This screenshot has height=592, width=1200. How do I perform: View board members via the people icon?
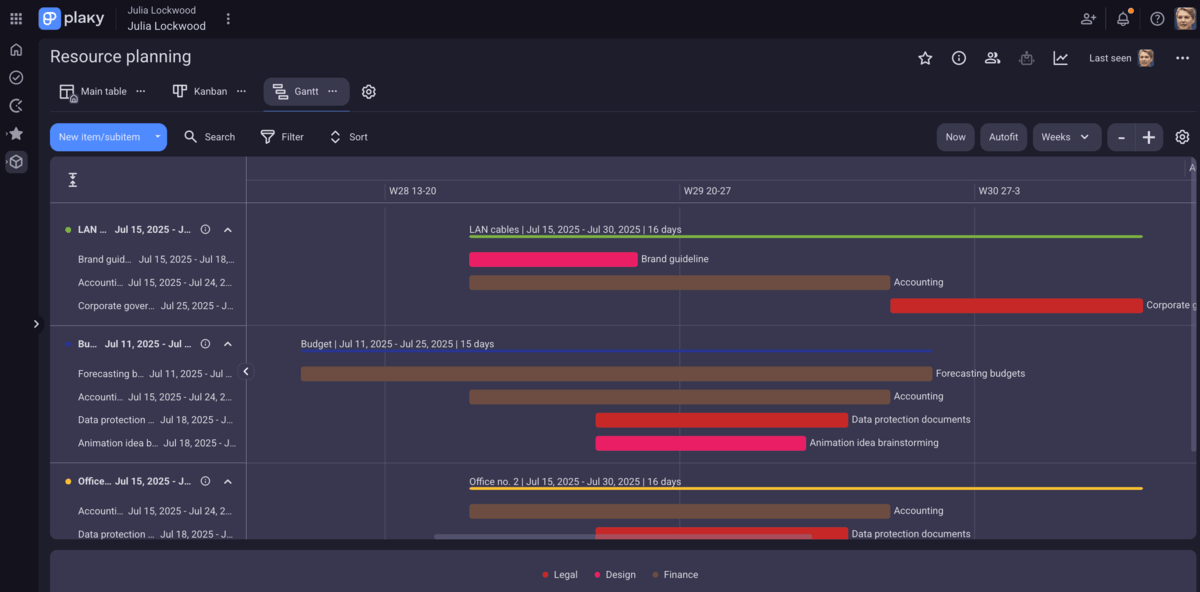click(992, 58)
